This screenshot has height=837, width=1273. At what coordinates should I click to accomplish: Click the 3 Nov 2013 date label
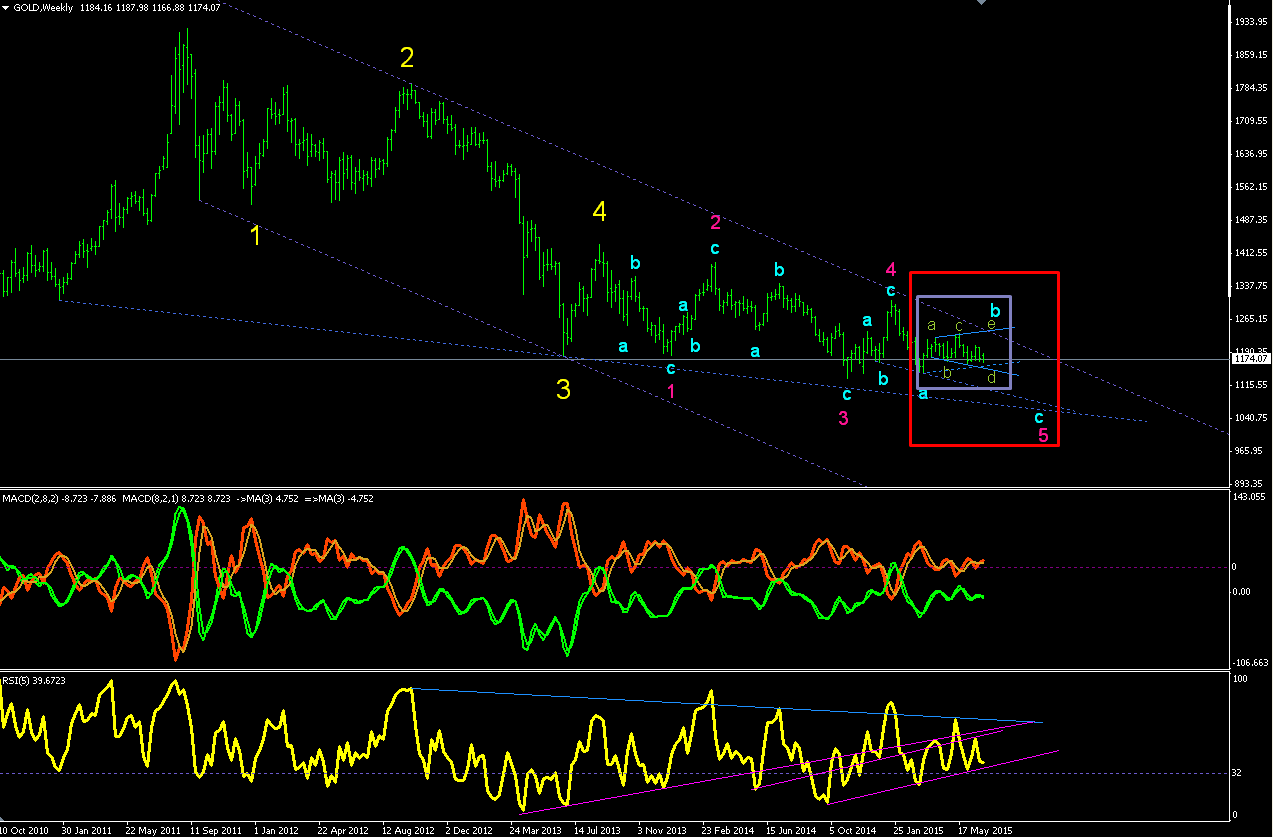[x=661, y=830]
